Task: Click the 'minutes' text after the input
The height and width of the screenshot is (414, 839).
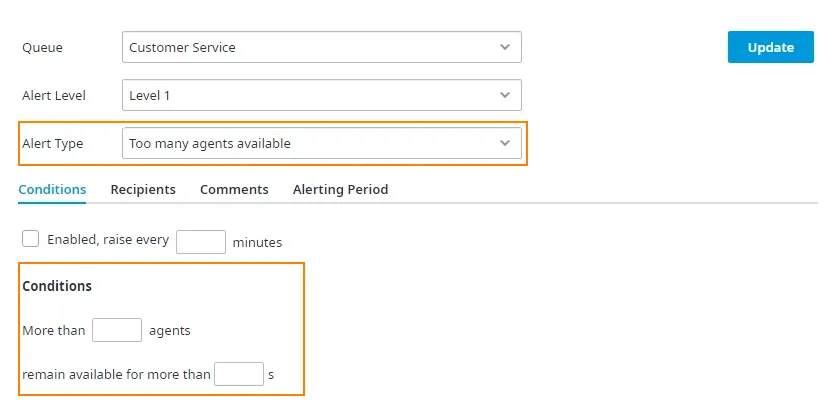Action: click(x=257, y=243)
